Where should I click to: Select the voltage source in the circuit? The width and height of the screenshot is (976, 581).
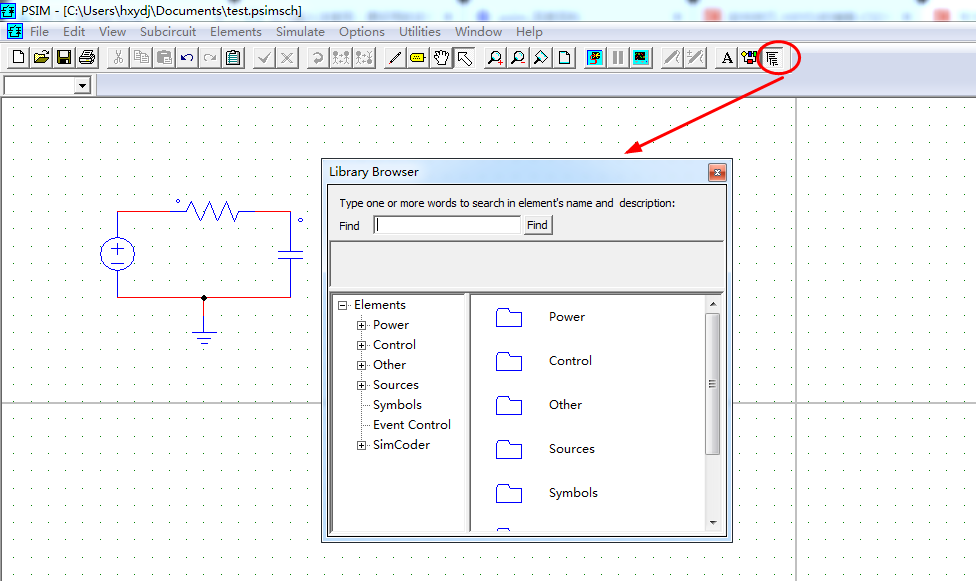[118, 253]
